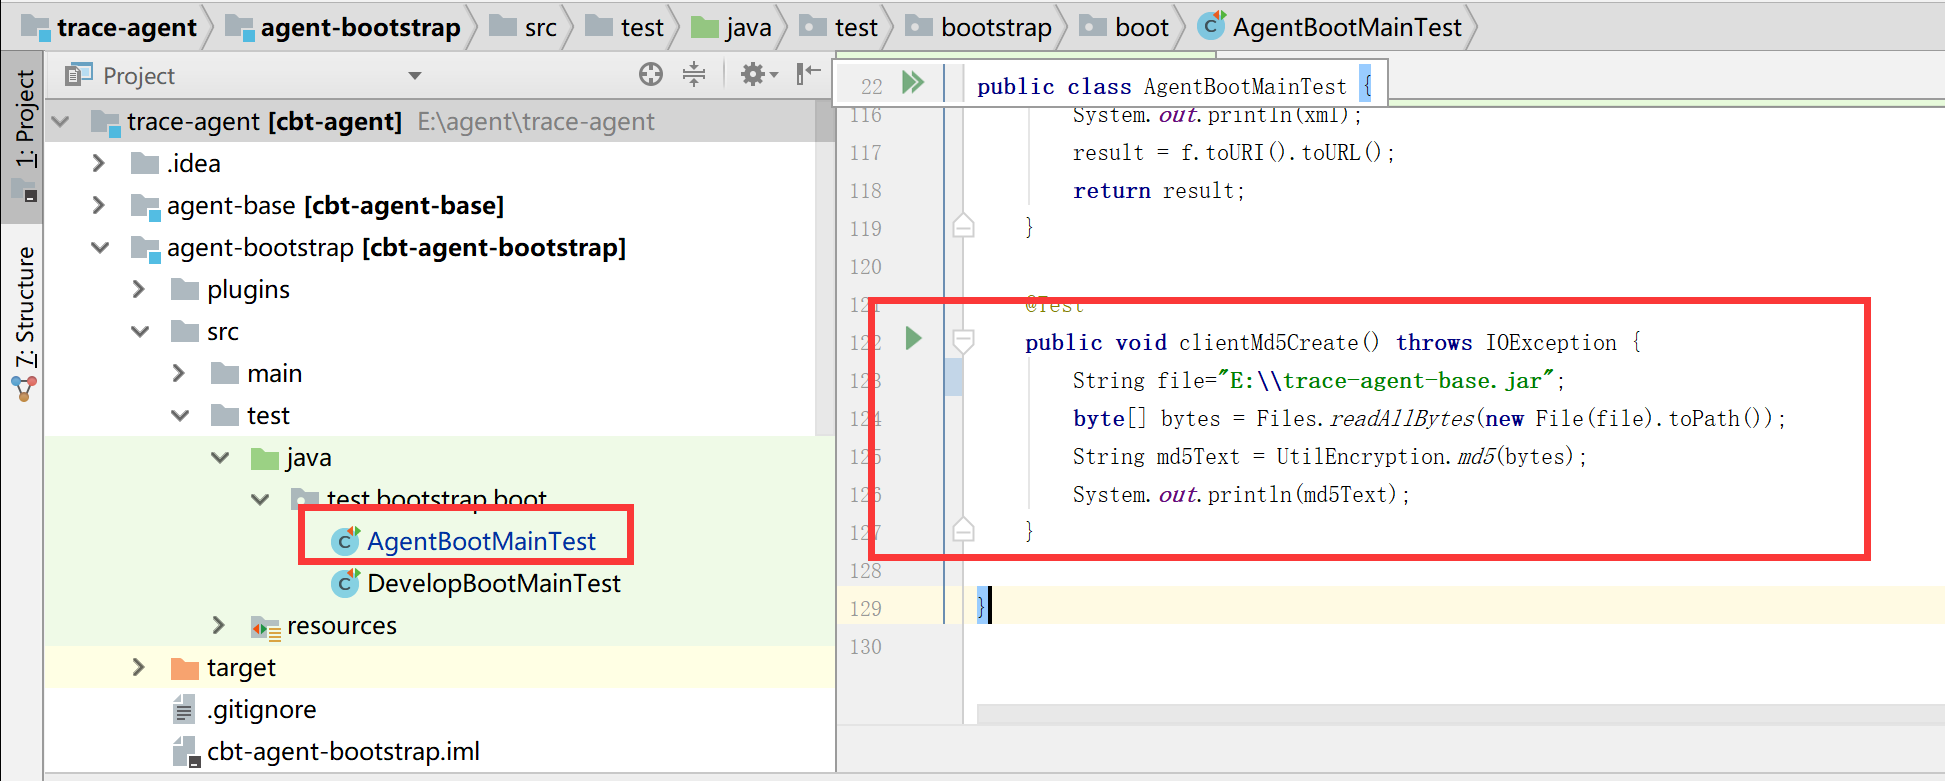Collapse the agent-bootstrap module node

[100, 247]
